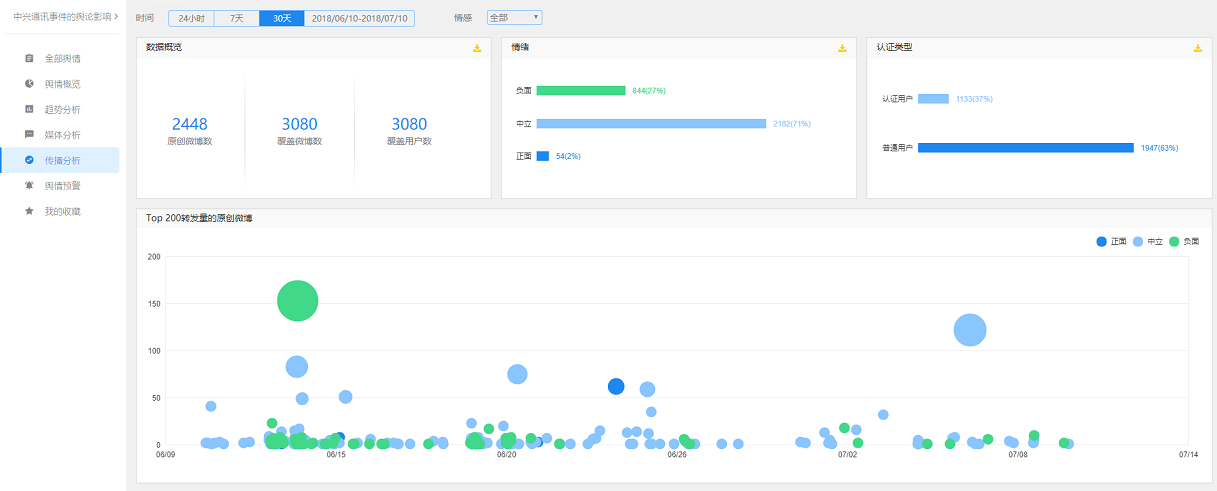1217x491 pixels.
Task: Click the 情绪 panel download icon
Action: 842,48
